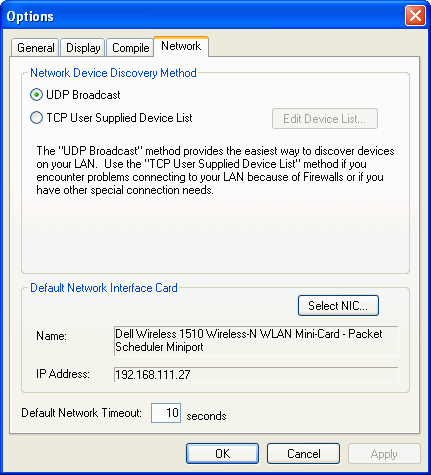
Task: Click the UDP Broadcast label text
Action: 83,95
